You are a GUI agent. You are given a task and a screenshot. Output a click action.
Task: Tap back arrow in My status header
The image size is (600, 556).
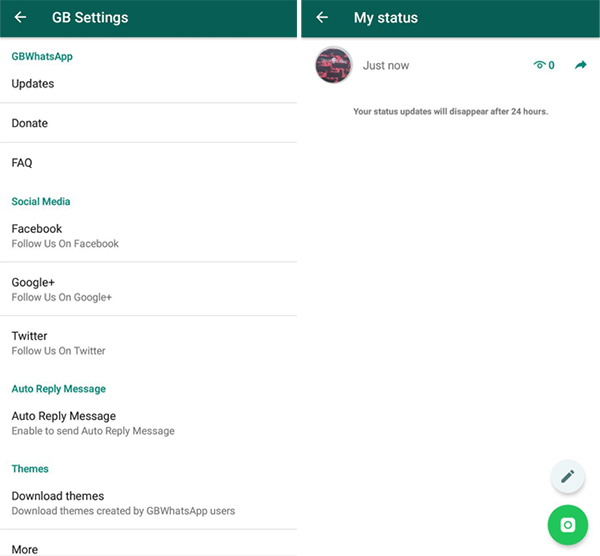(x=322, y=17)
